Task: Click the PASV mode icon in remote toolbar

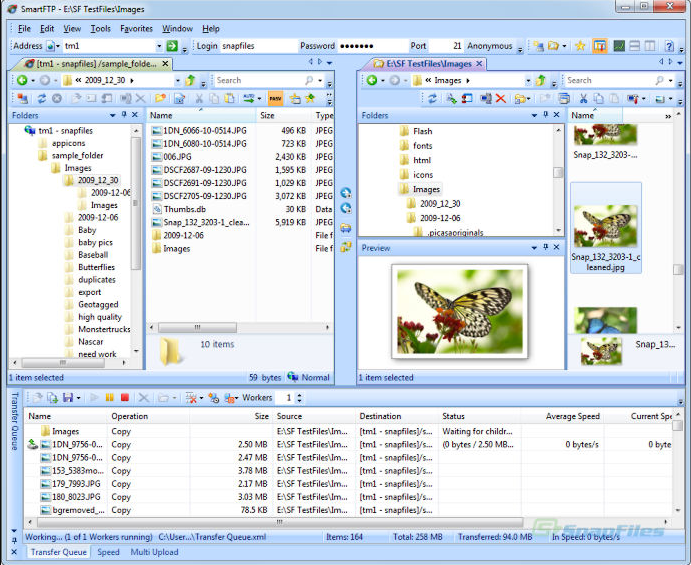Action: [x=275, y=99]
